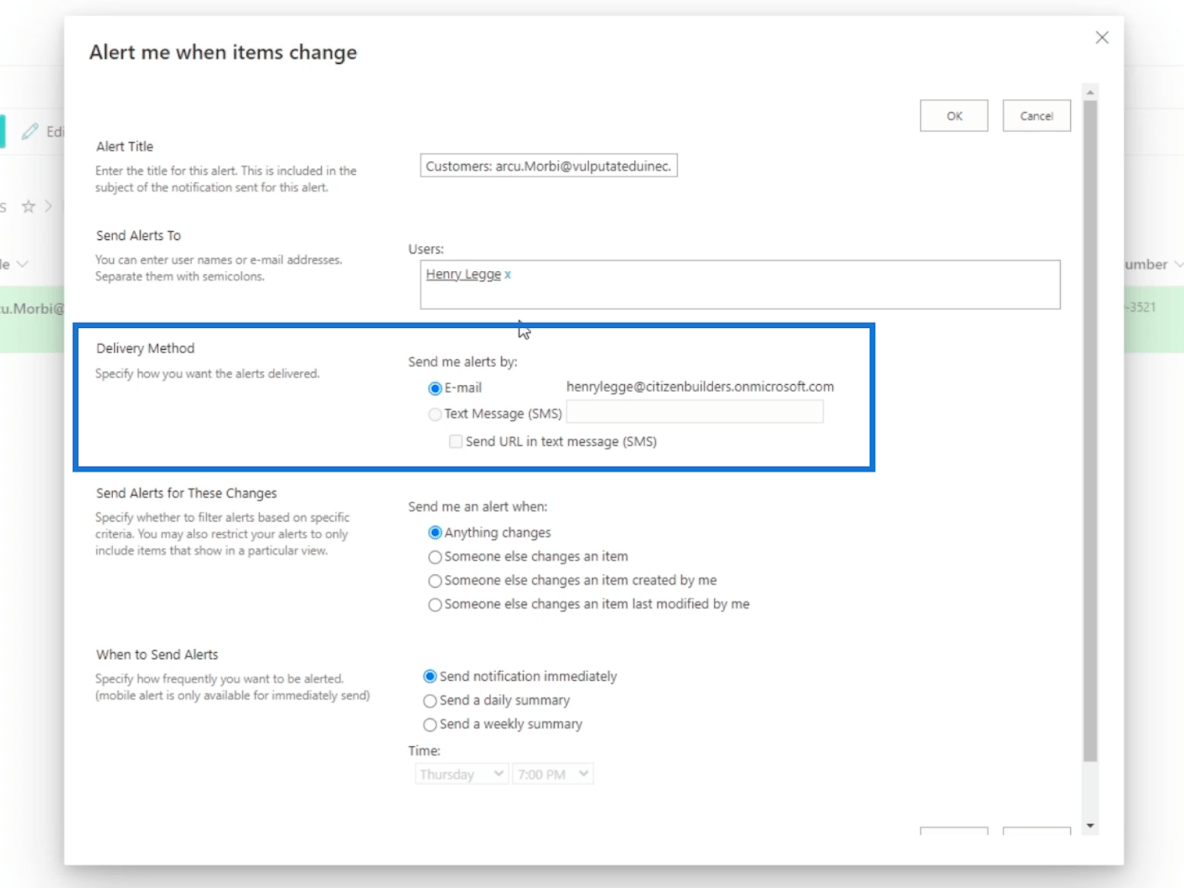Click the top Cancel button
The width and height of the screenshot is (1184, 888).
pyautogui.click(x=1036, y=116)
